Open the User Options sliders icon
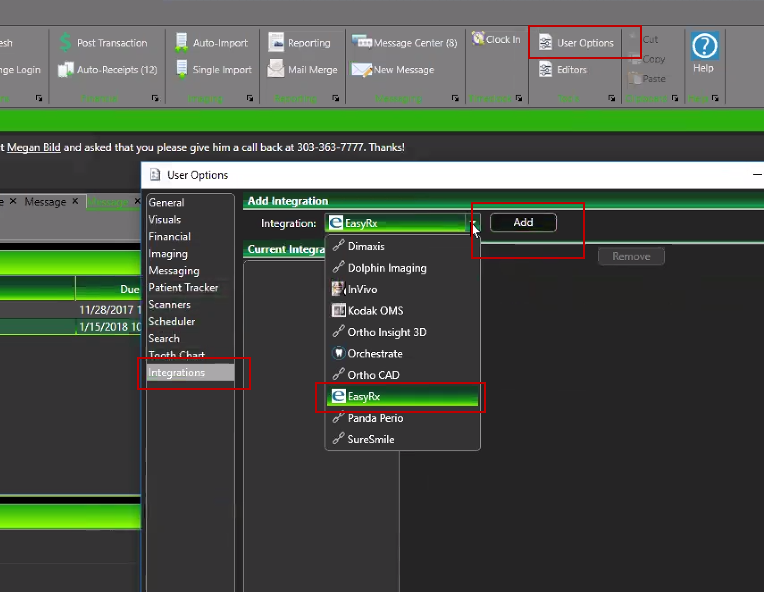The image size is (764, 592). (545, 43)
